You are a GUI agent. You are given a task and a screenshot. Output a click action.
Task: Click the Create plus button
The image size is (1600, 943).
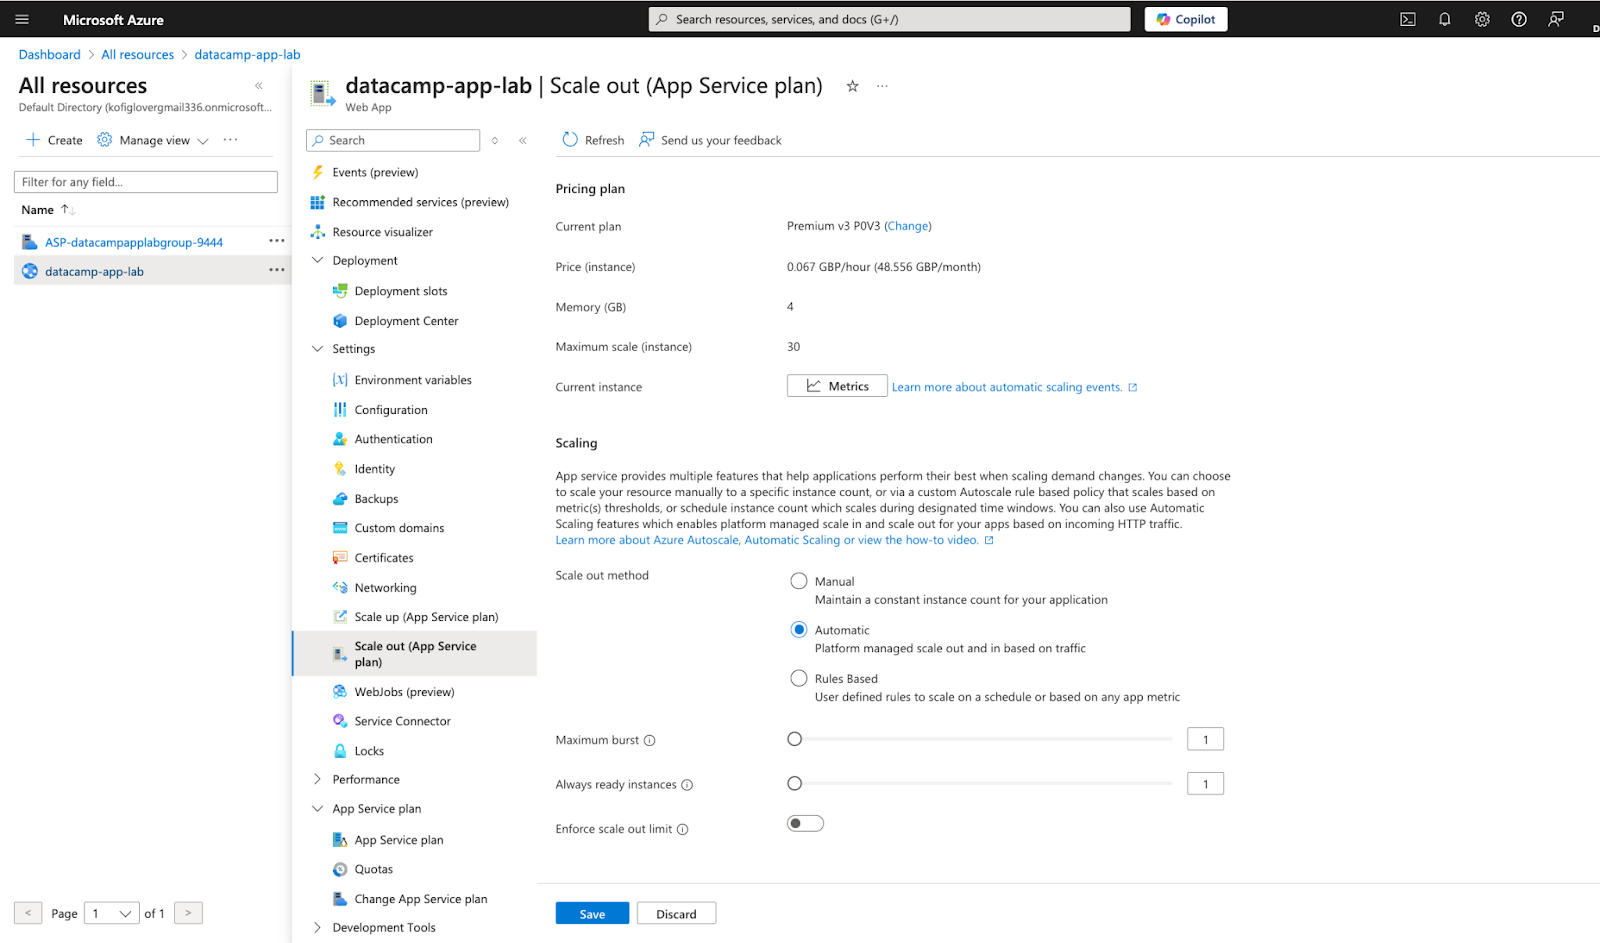(55, 140)
